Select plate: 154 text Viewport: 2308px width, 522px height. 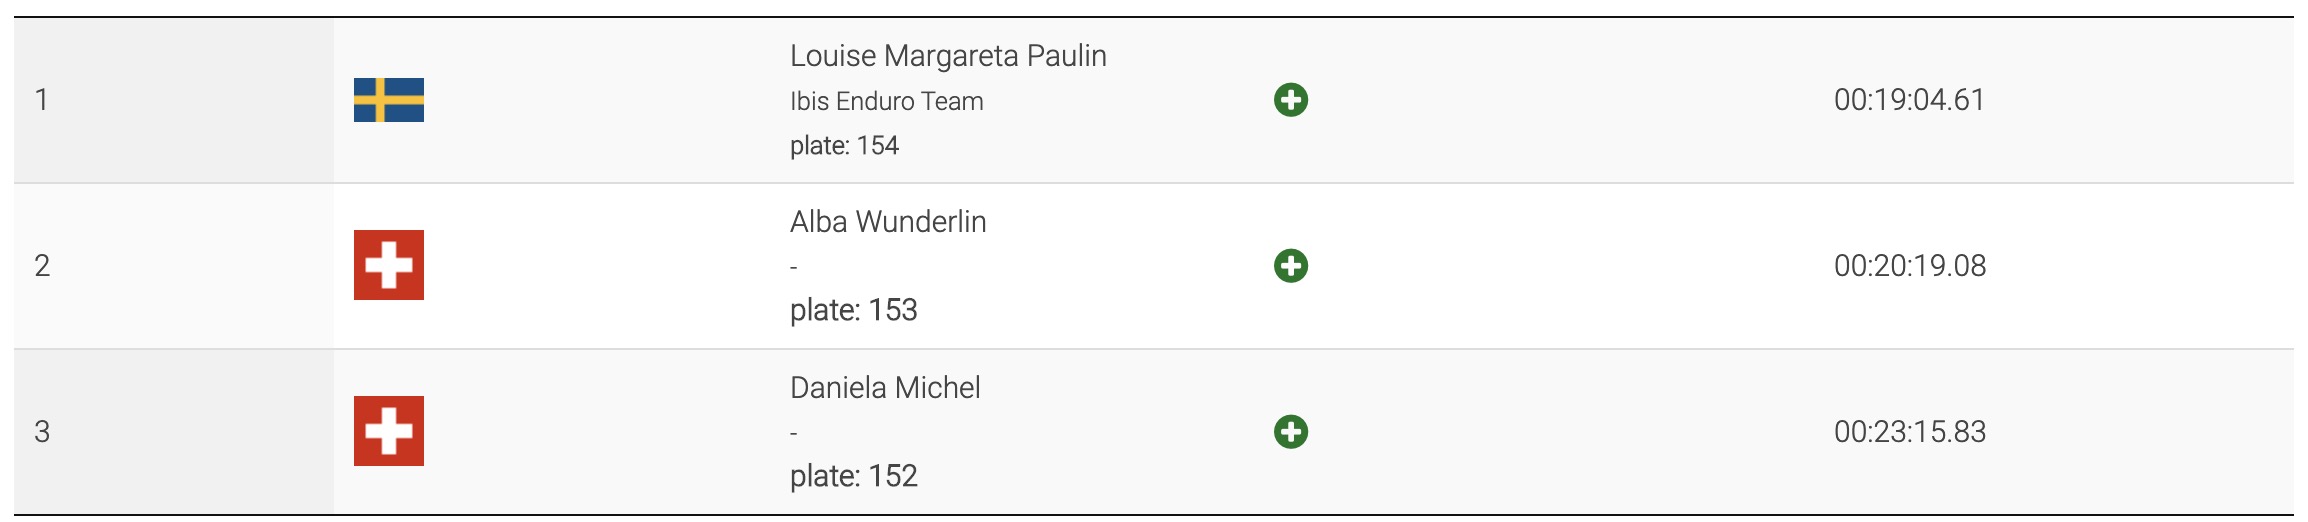click(x=844, y=146)
